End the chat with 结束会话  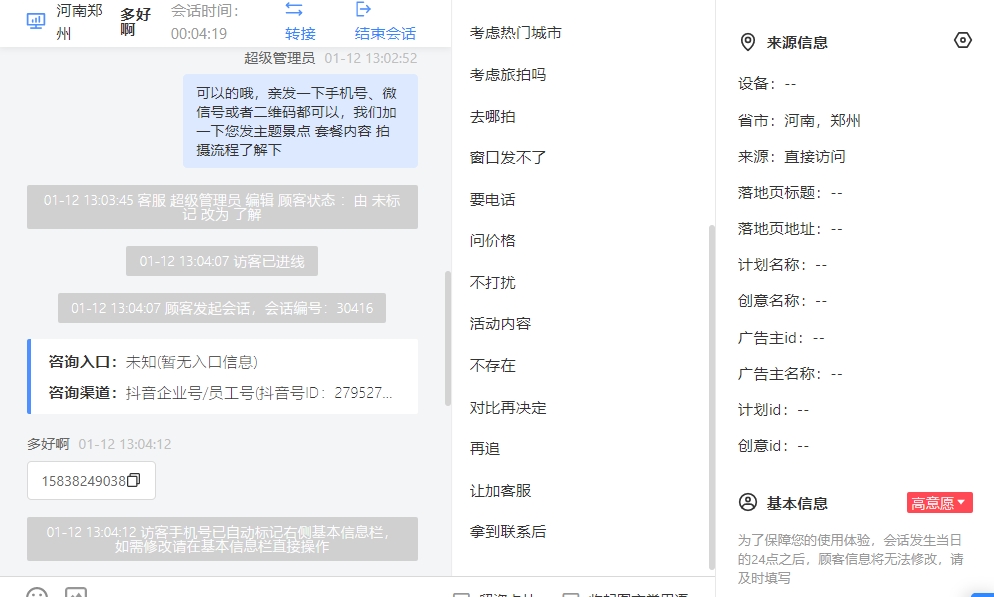(x=385, y=22)
